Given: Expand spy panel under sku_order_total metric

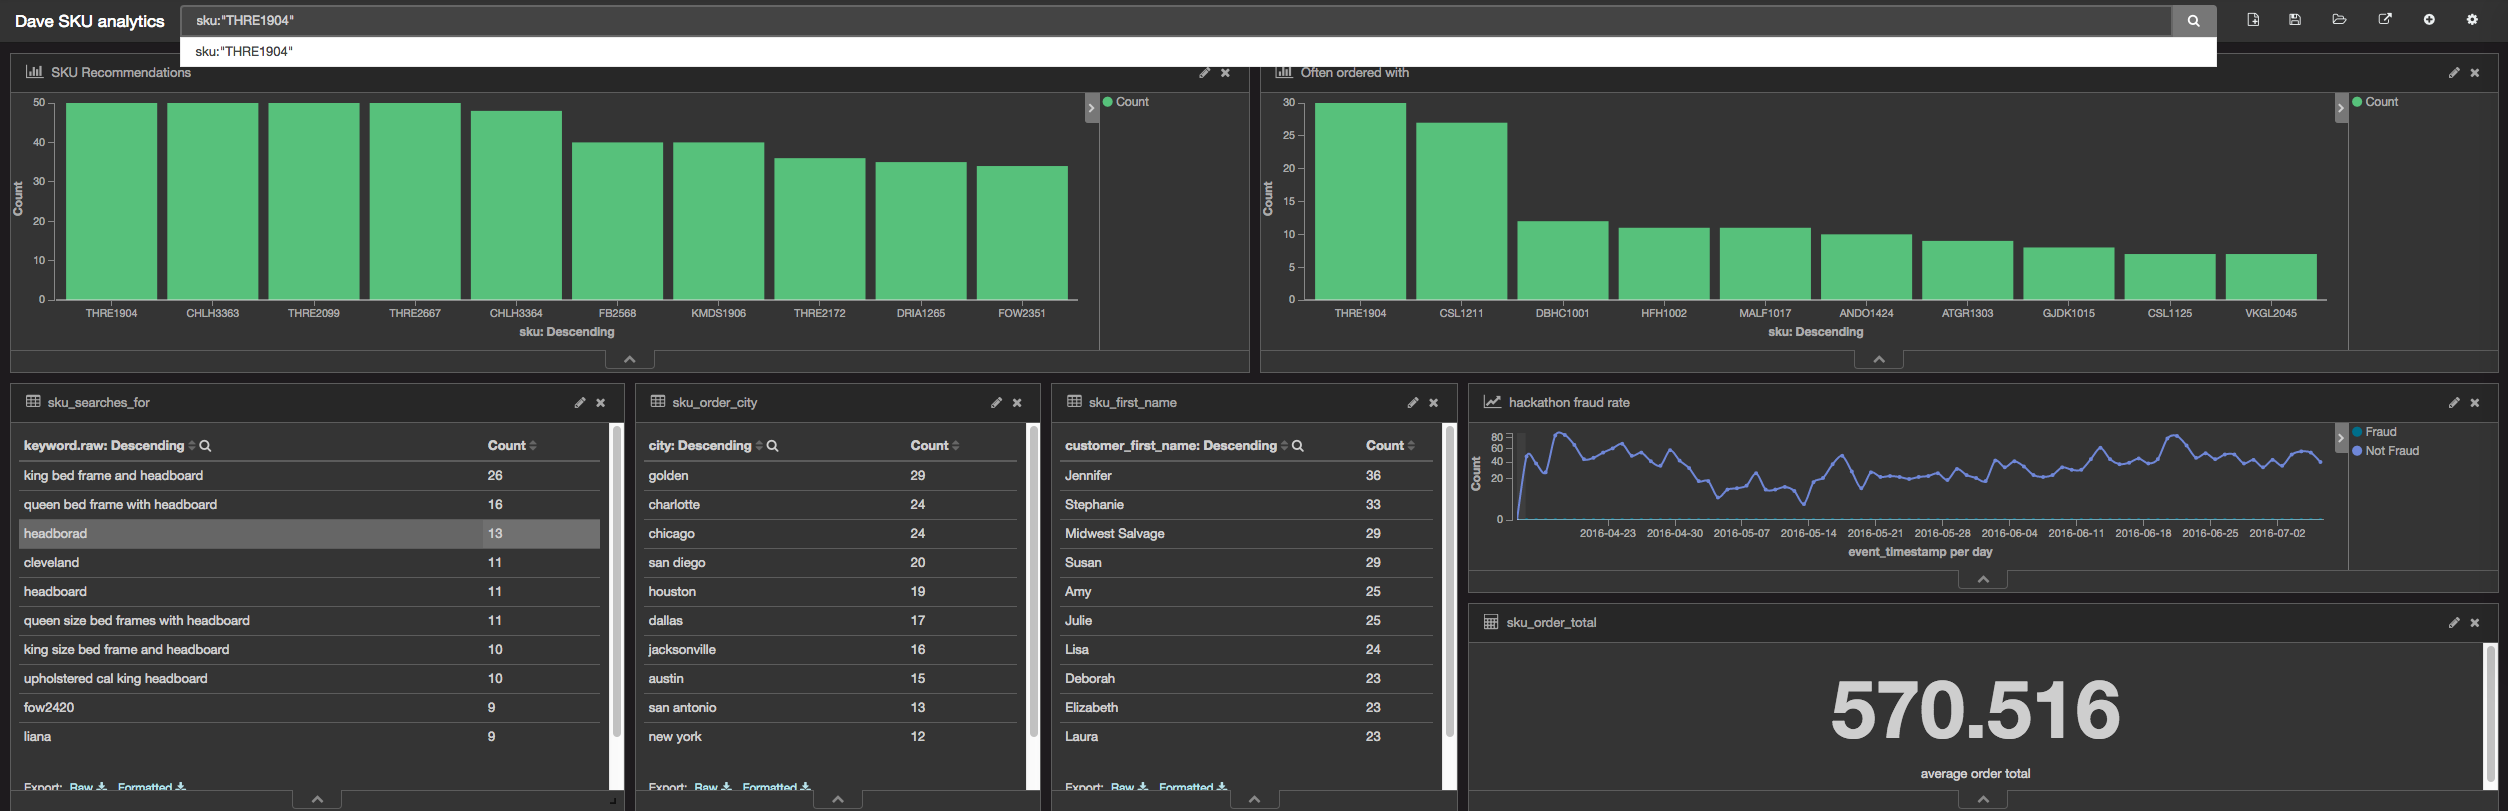Looking at the screenshot, I should (1983, 799).
